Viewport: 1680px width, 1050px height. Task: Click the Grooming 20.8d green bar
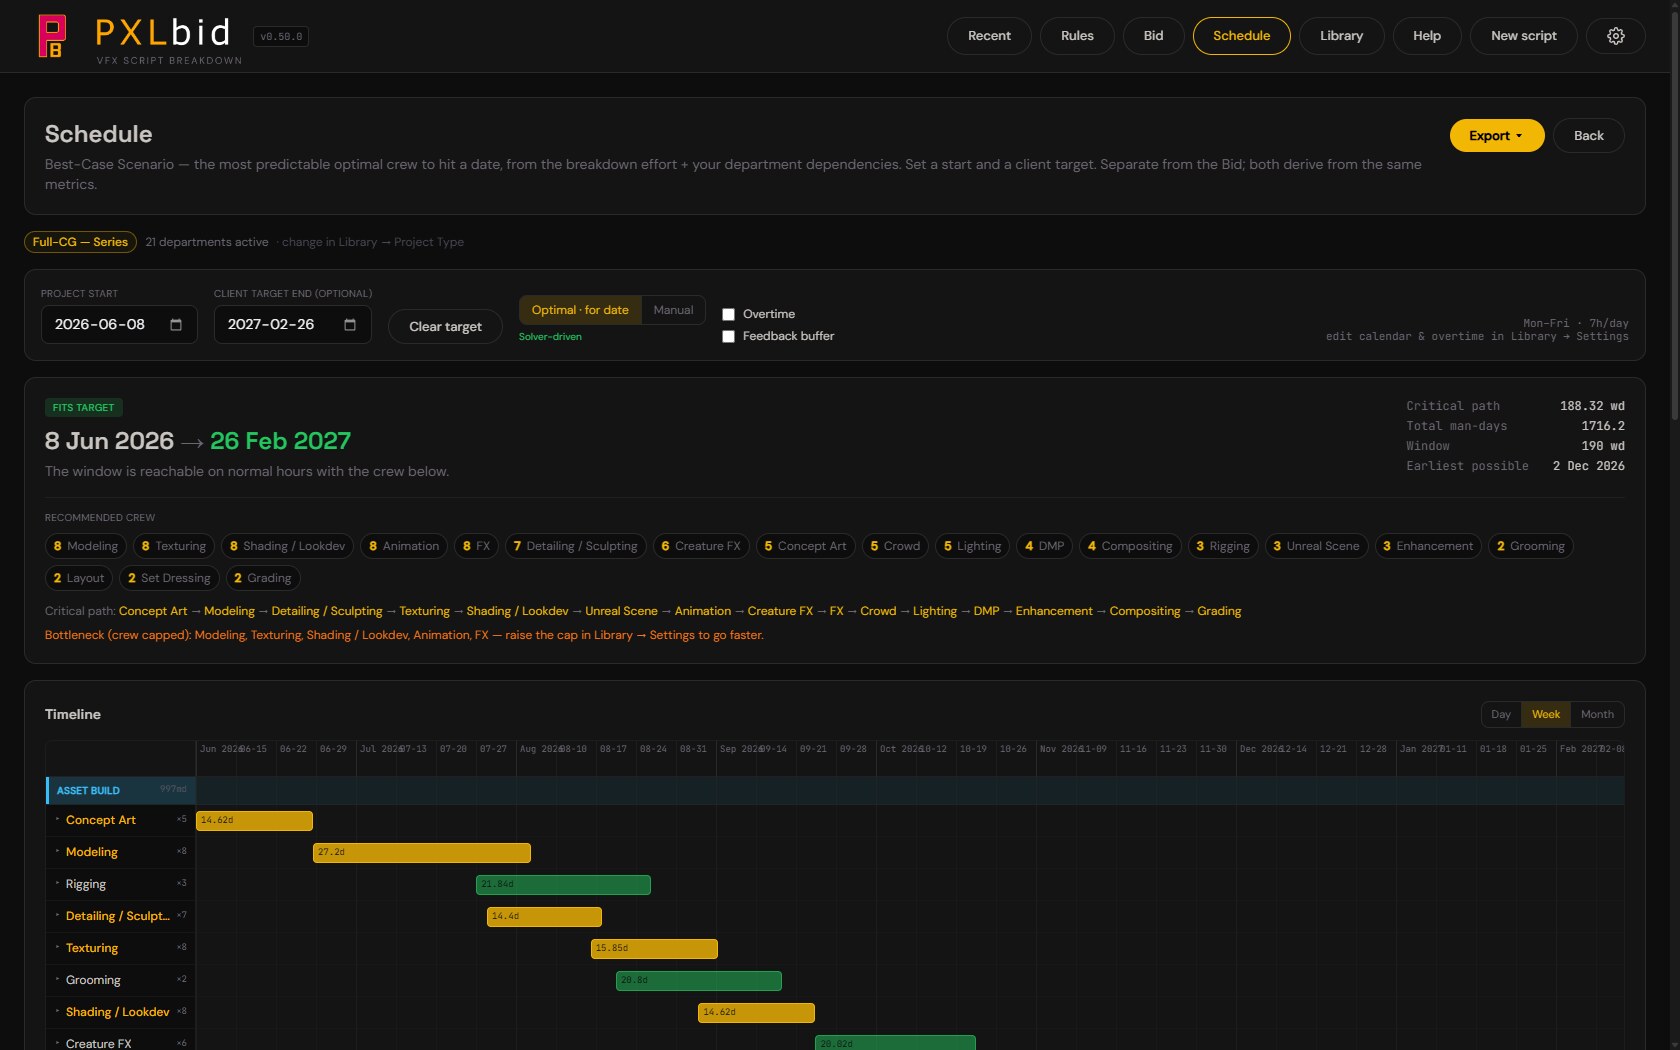point(699,981)
